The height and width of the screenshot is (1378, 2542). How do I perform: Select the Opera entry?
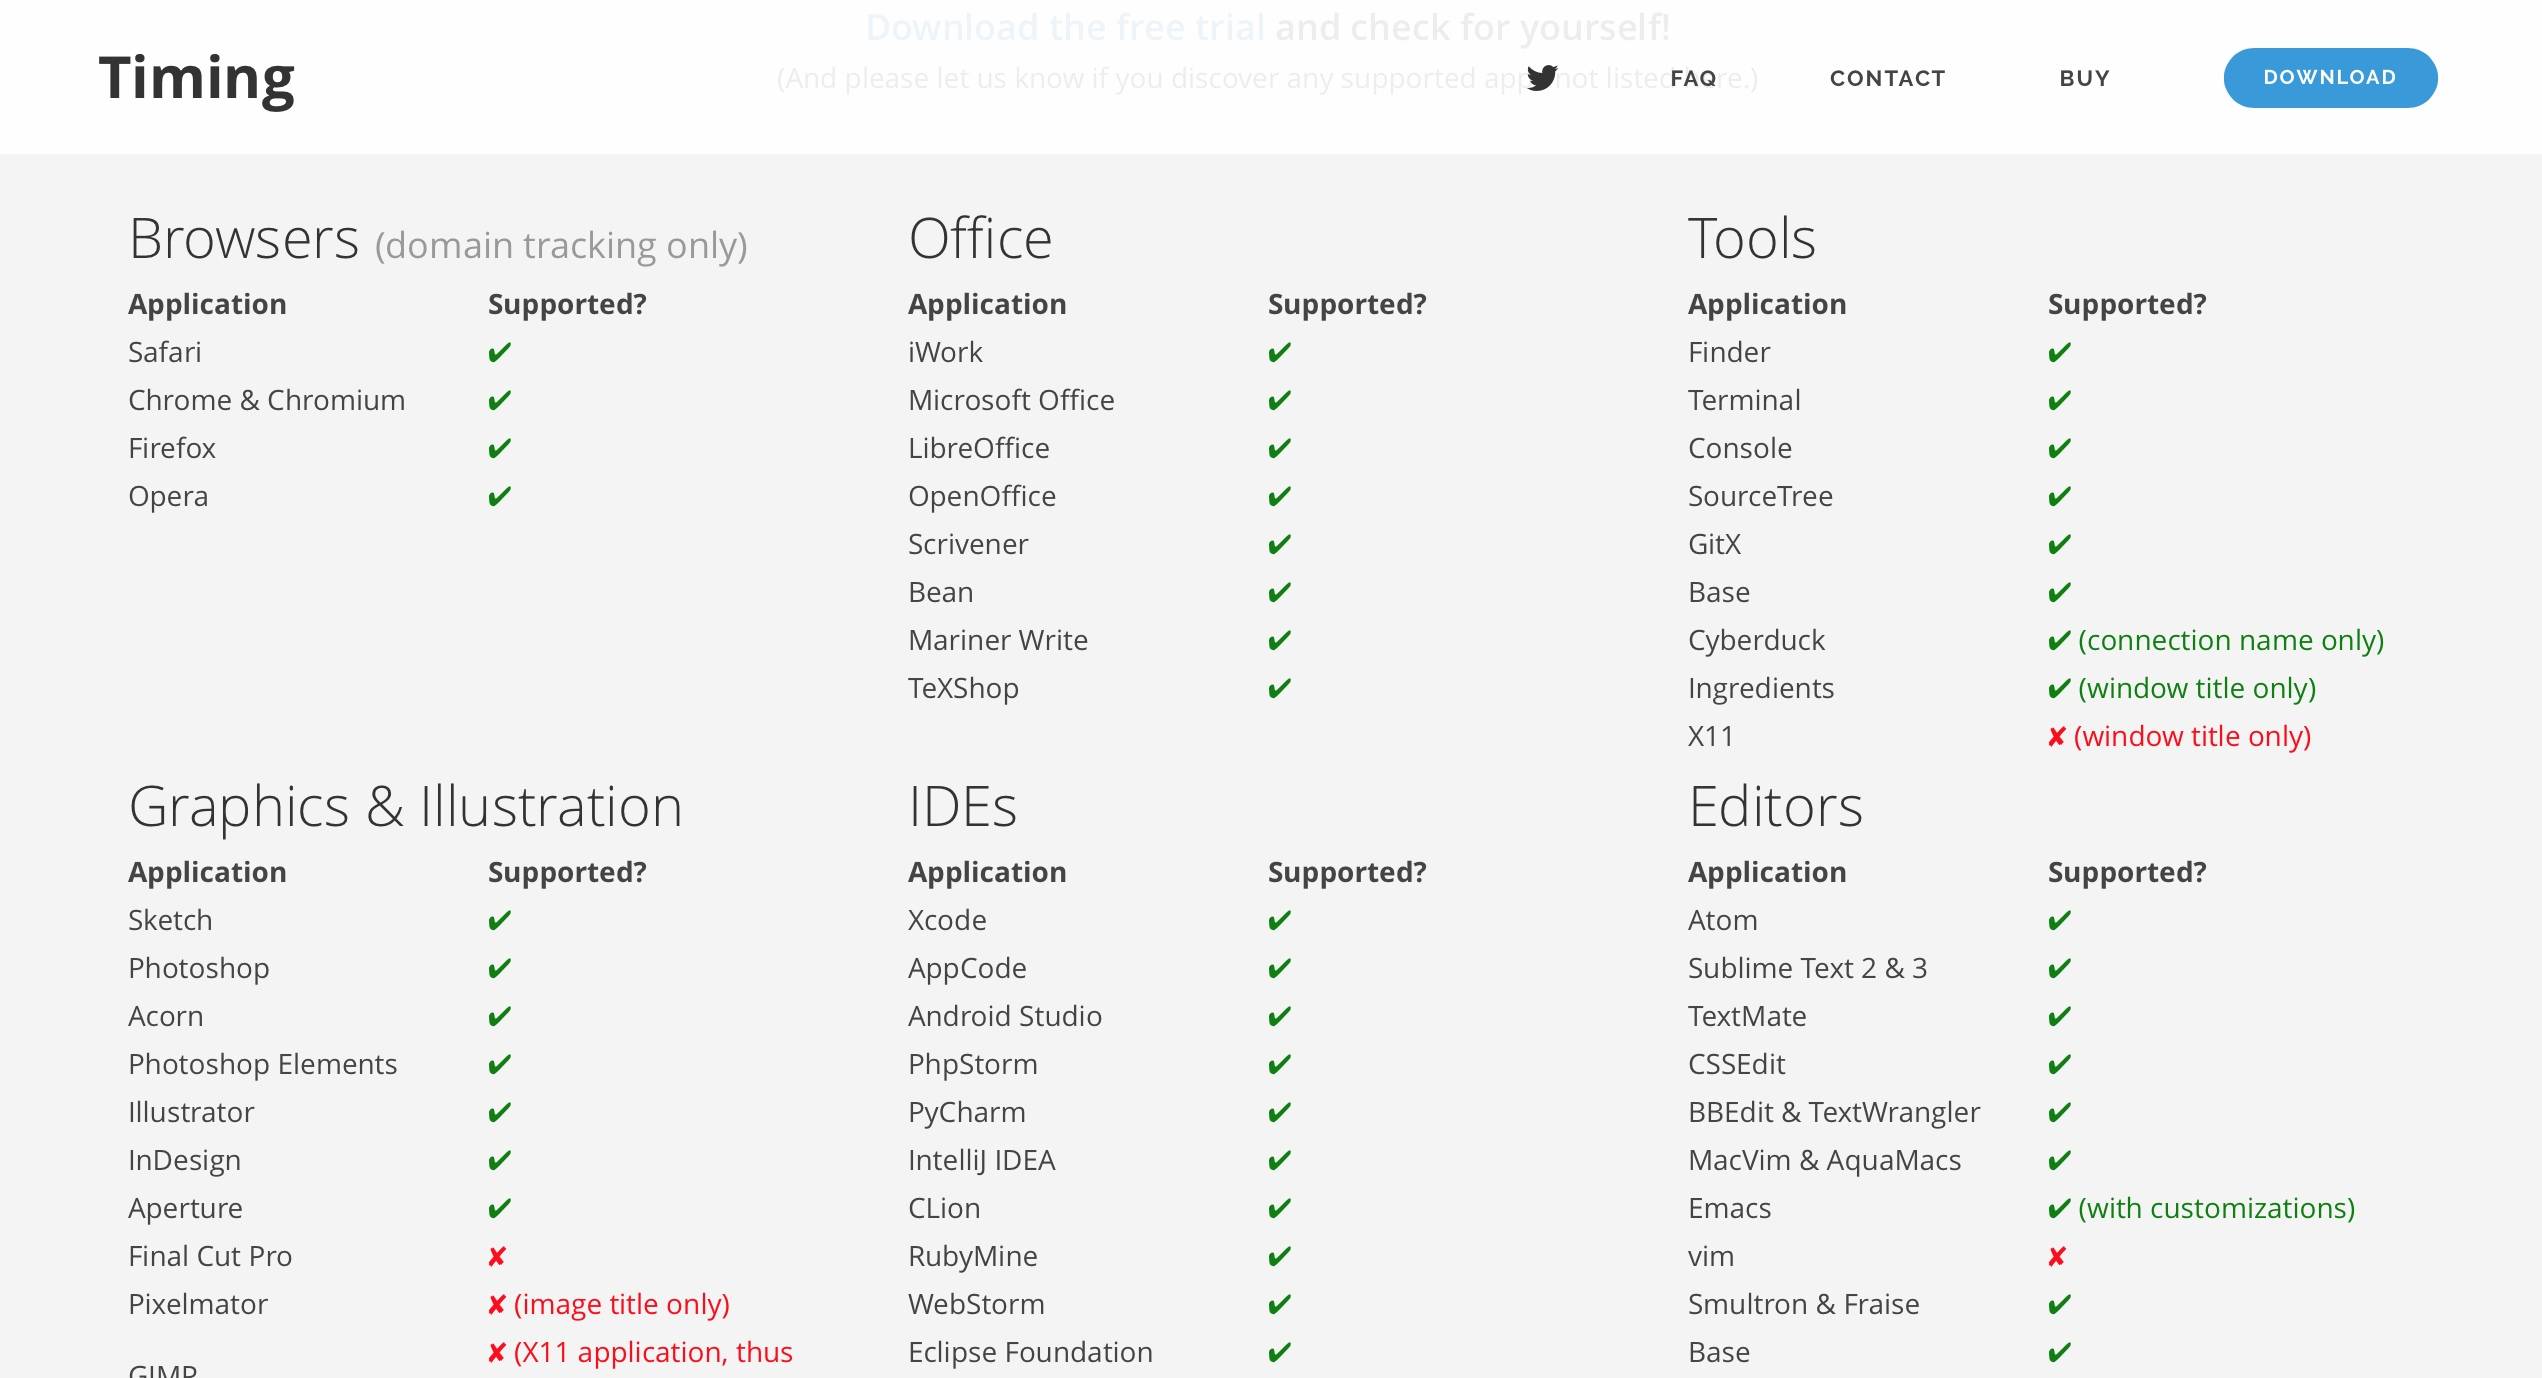pos(168,496)
